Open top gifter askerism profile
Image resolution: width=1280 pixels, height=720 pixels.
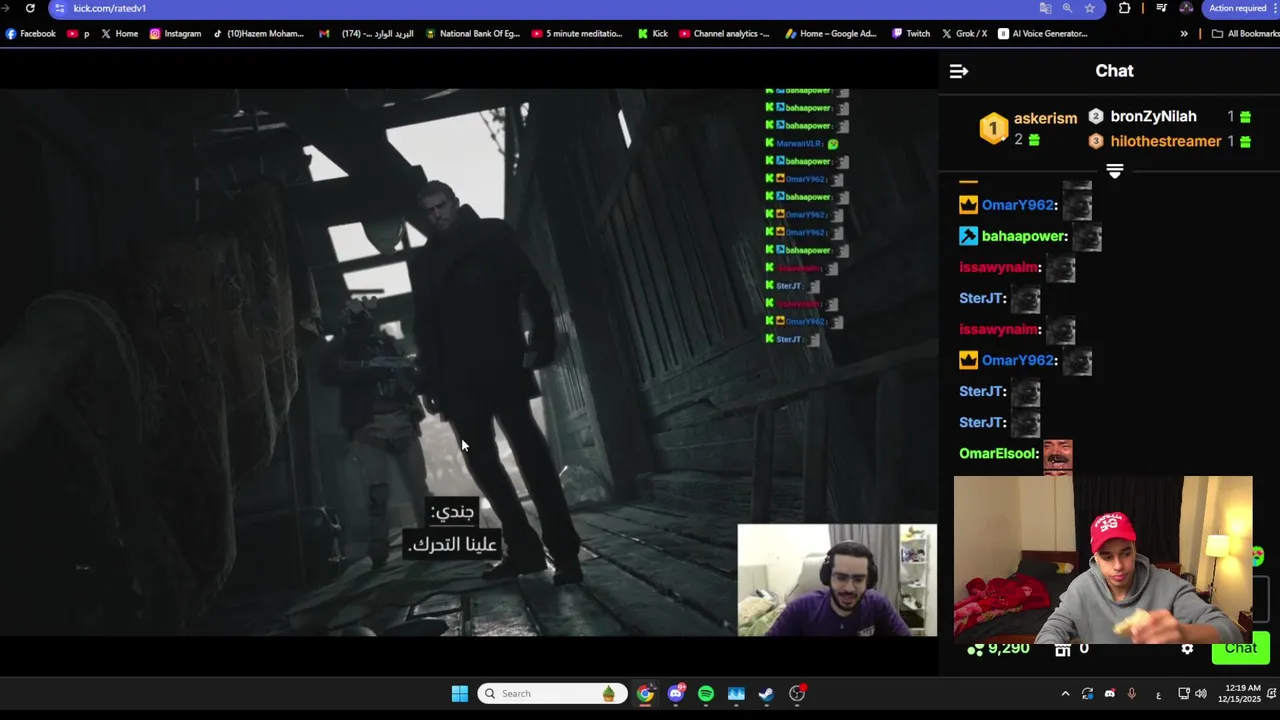click(x=1045, y=118)
